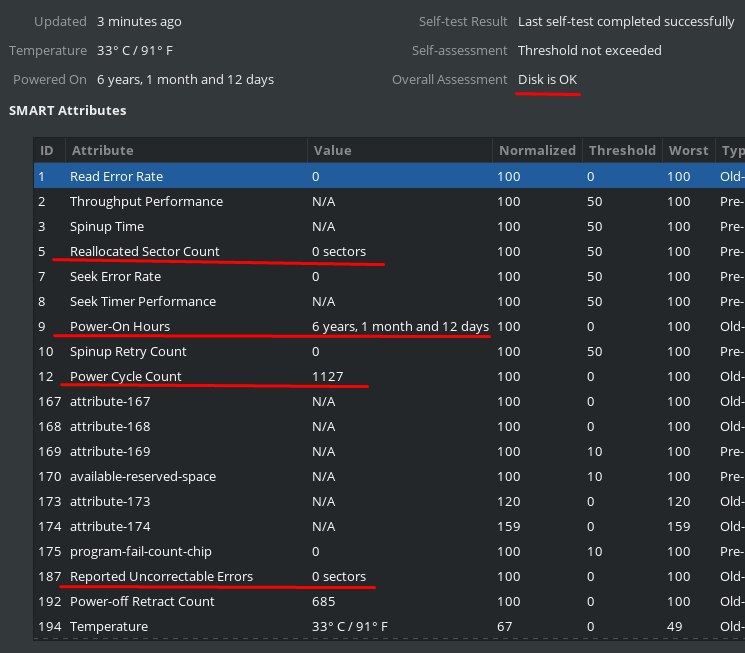Screen dimensions: 745x653
Task: Select the Spinup Retry Count row
Action: pyautogui.click(x=389, y=352)
